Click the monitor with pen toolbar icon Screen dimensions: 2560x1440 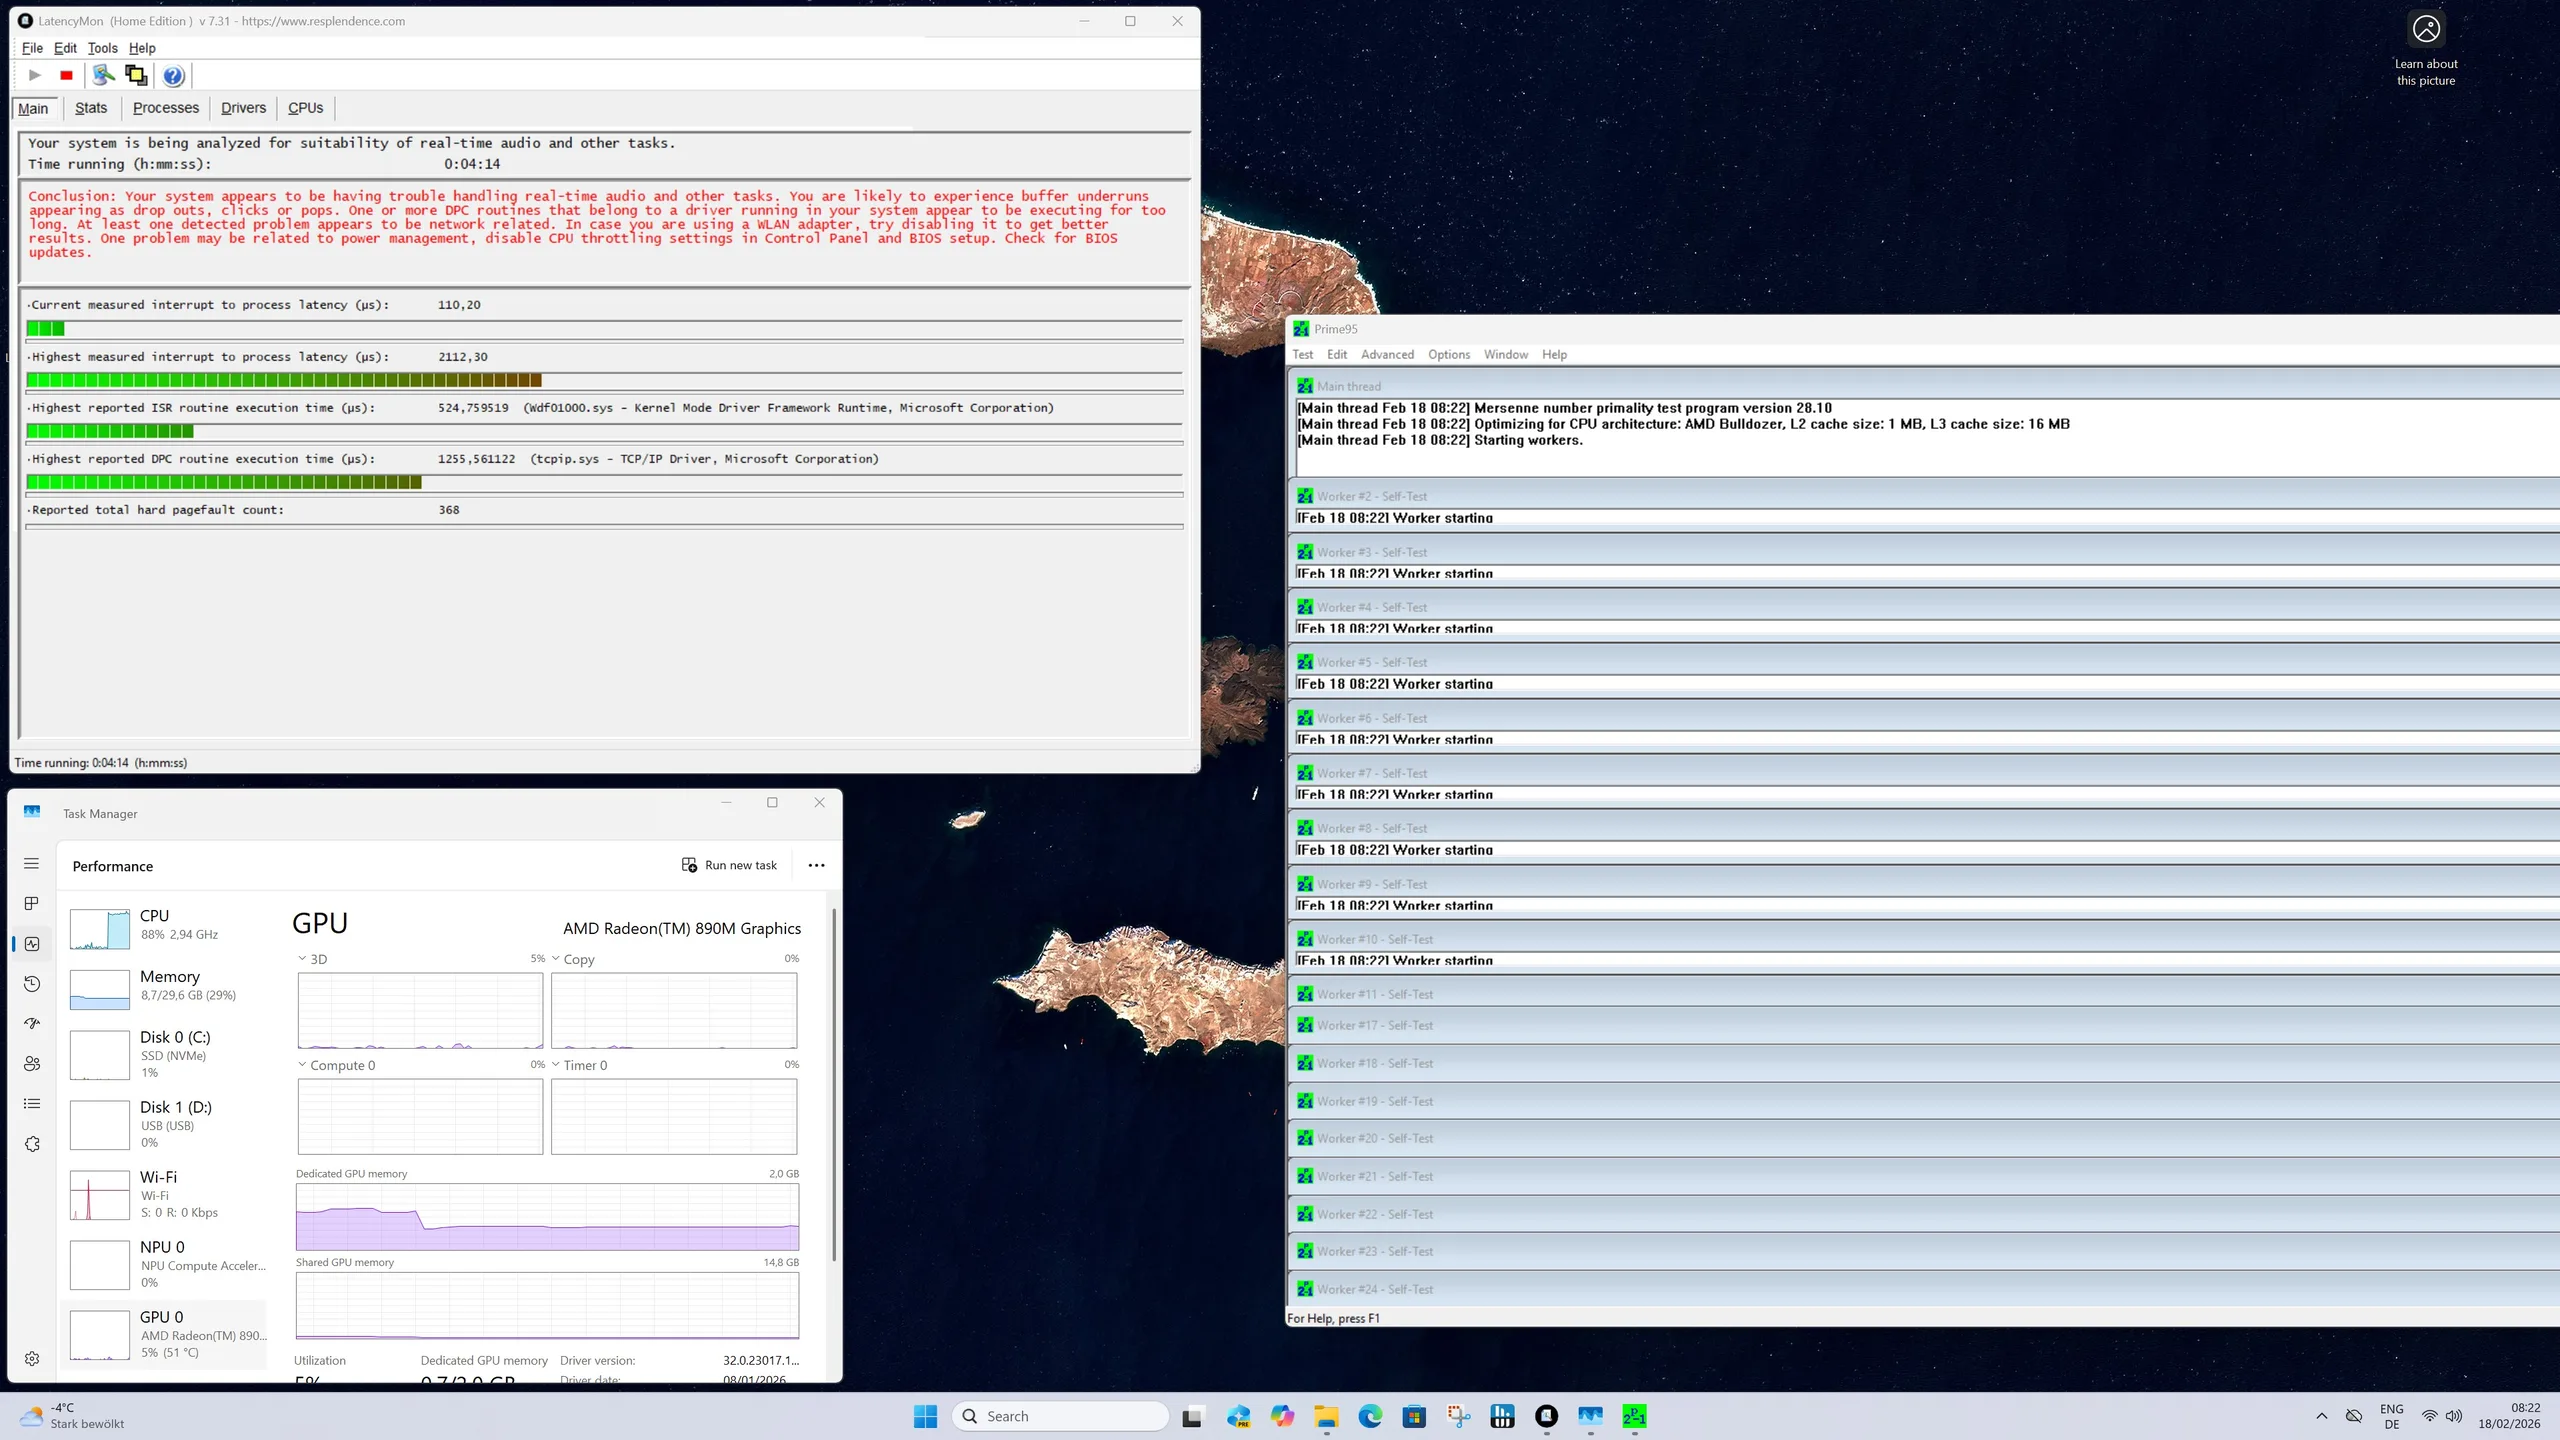tap(103, 75)
